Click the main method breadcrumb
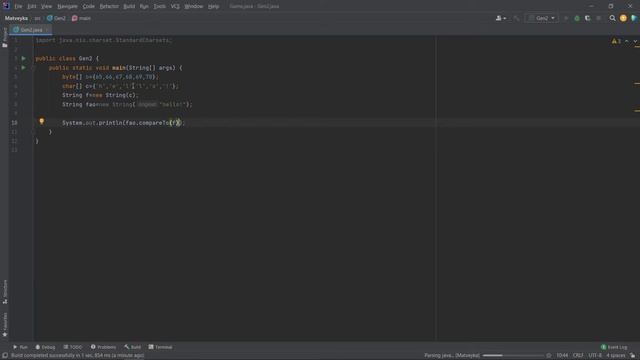Image resolution: width=640 pixels, height=360 pixels. coord(81,18)
